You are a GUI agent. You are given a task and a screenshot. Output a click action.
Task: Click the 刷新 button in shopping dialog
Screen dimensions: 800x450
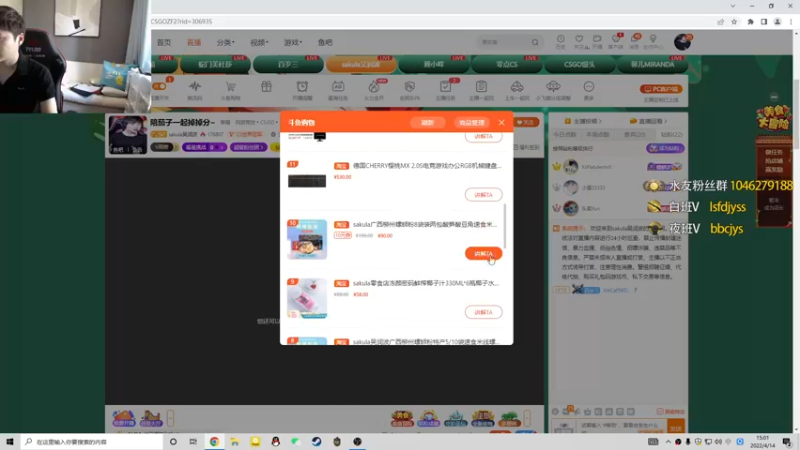[428, 122]
